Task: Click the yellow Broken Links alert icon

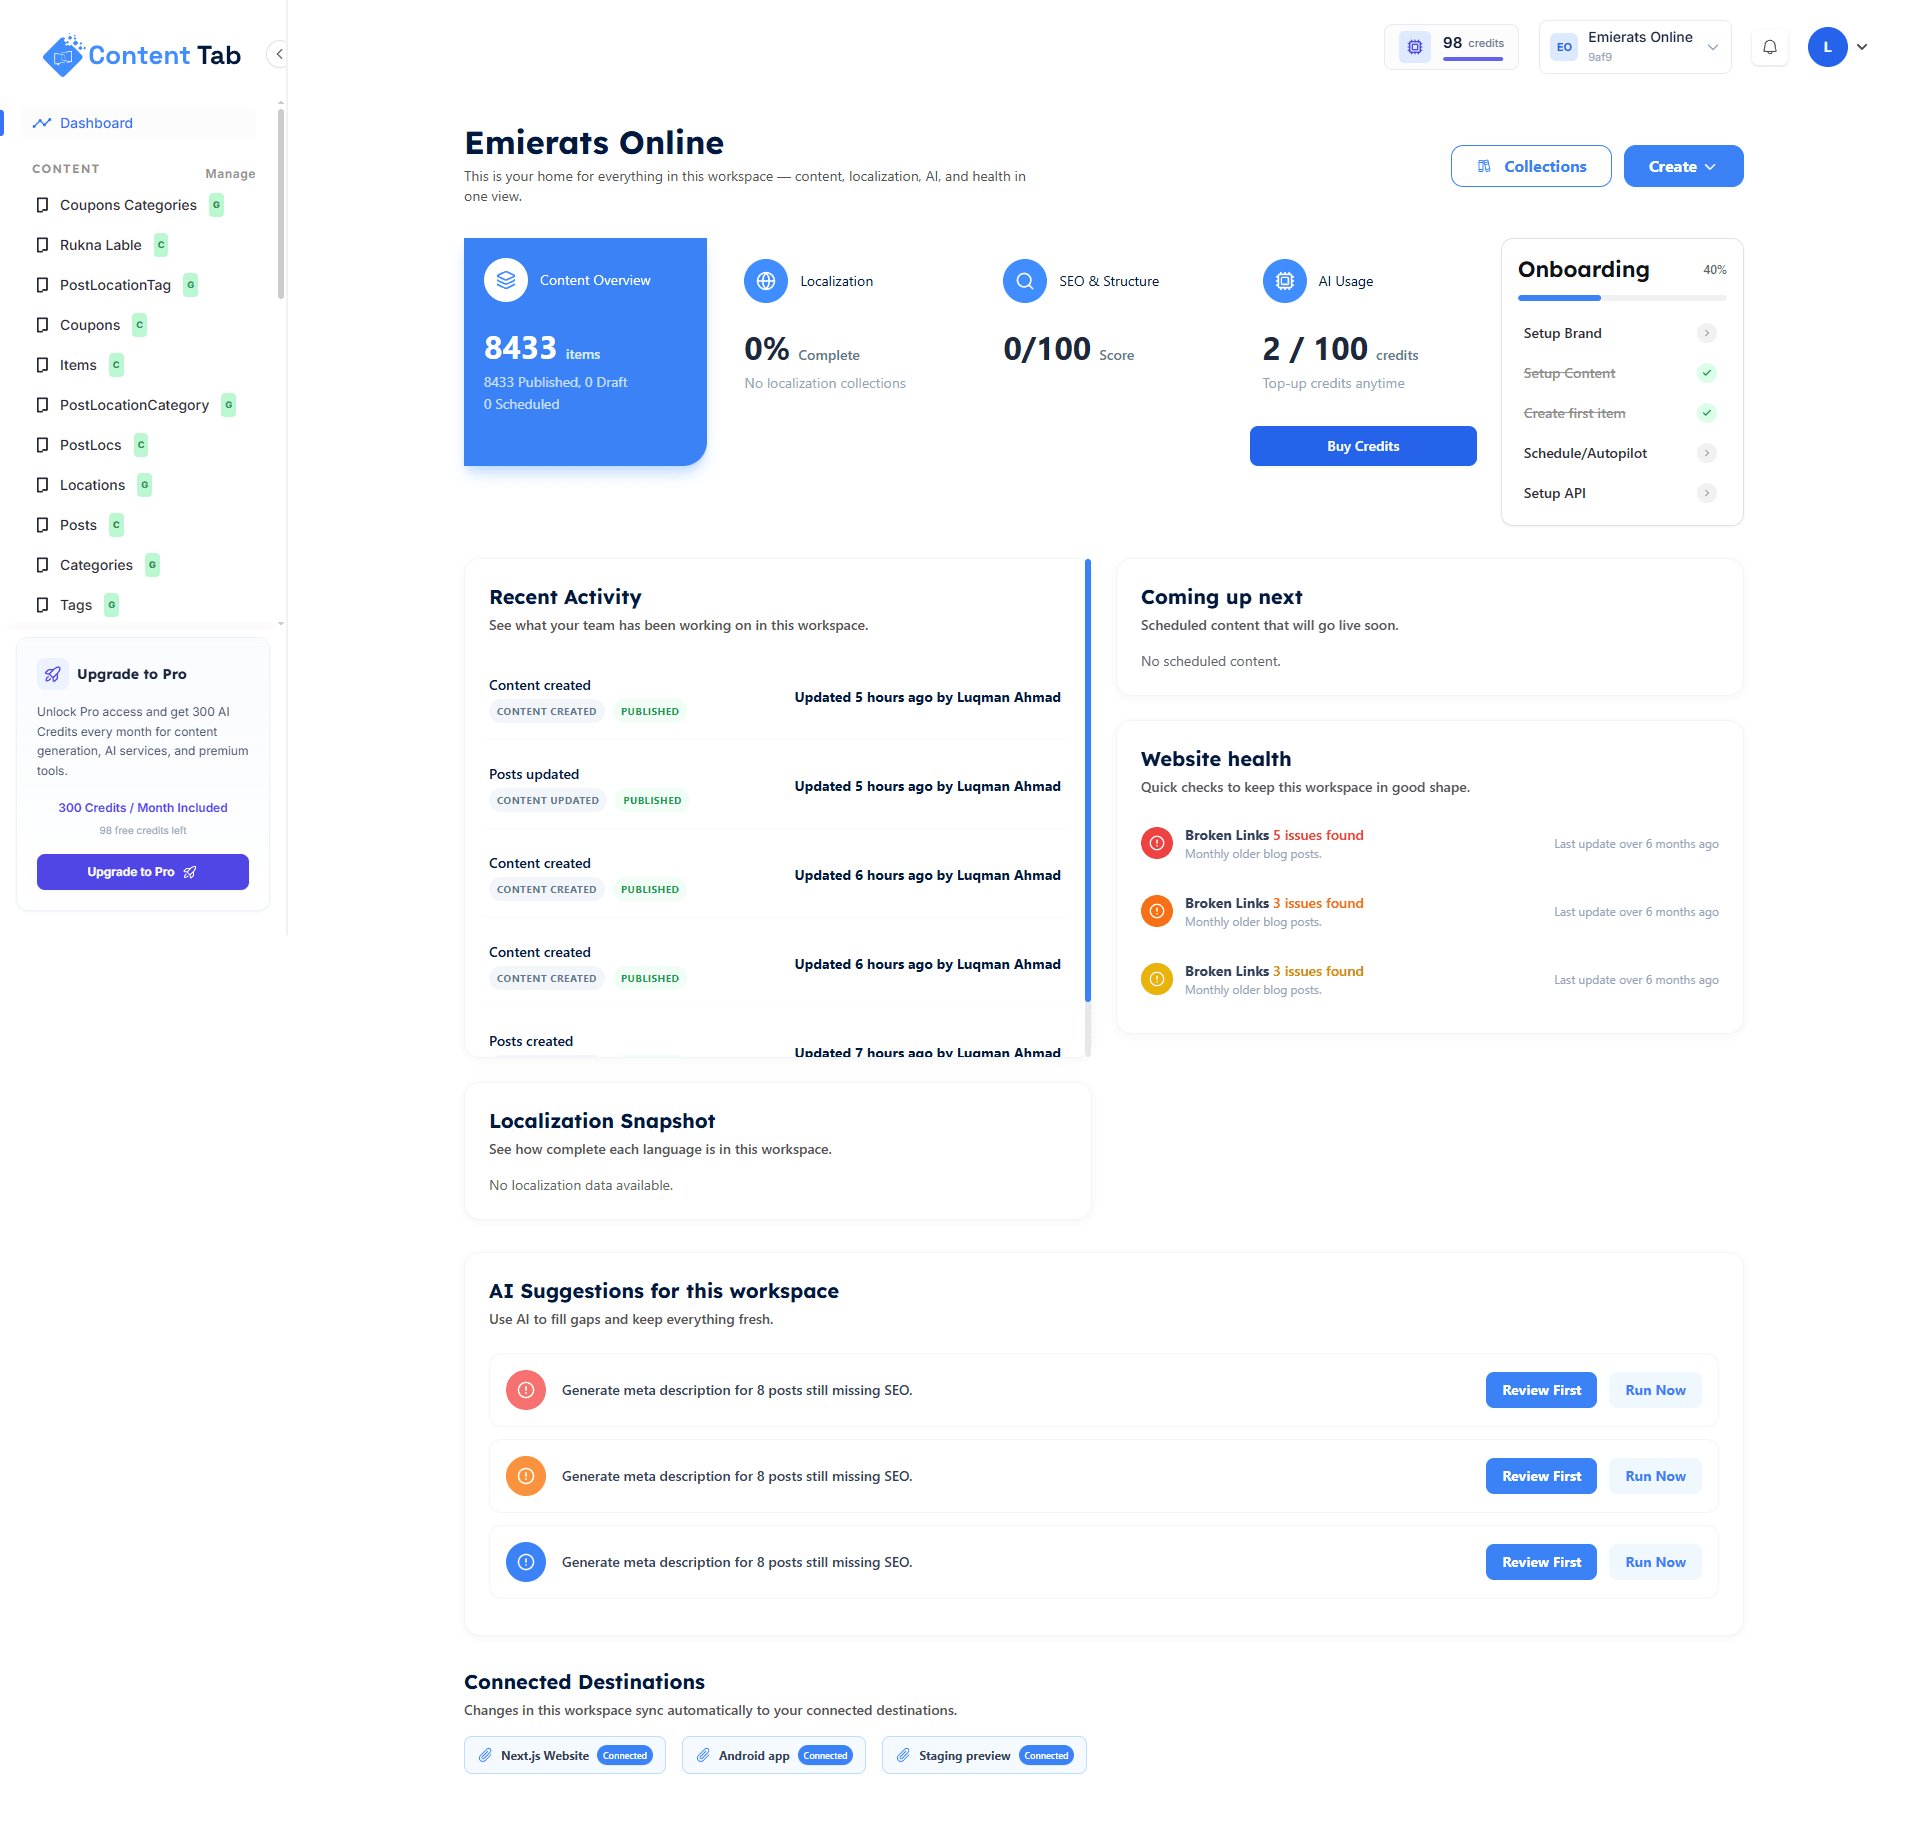Action: (1157, 979)
